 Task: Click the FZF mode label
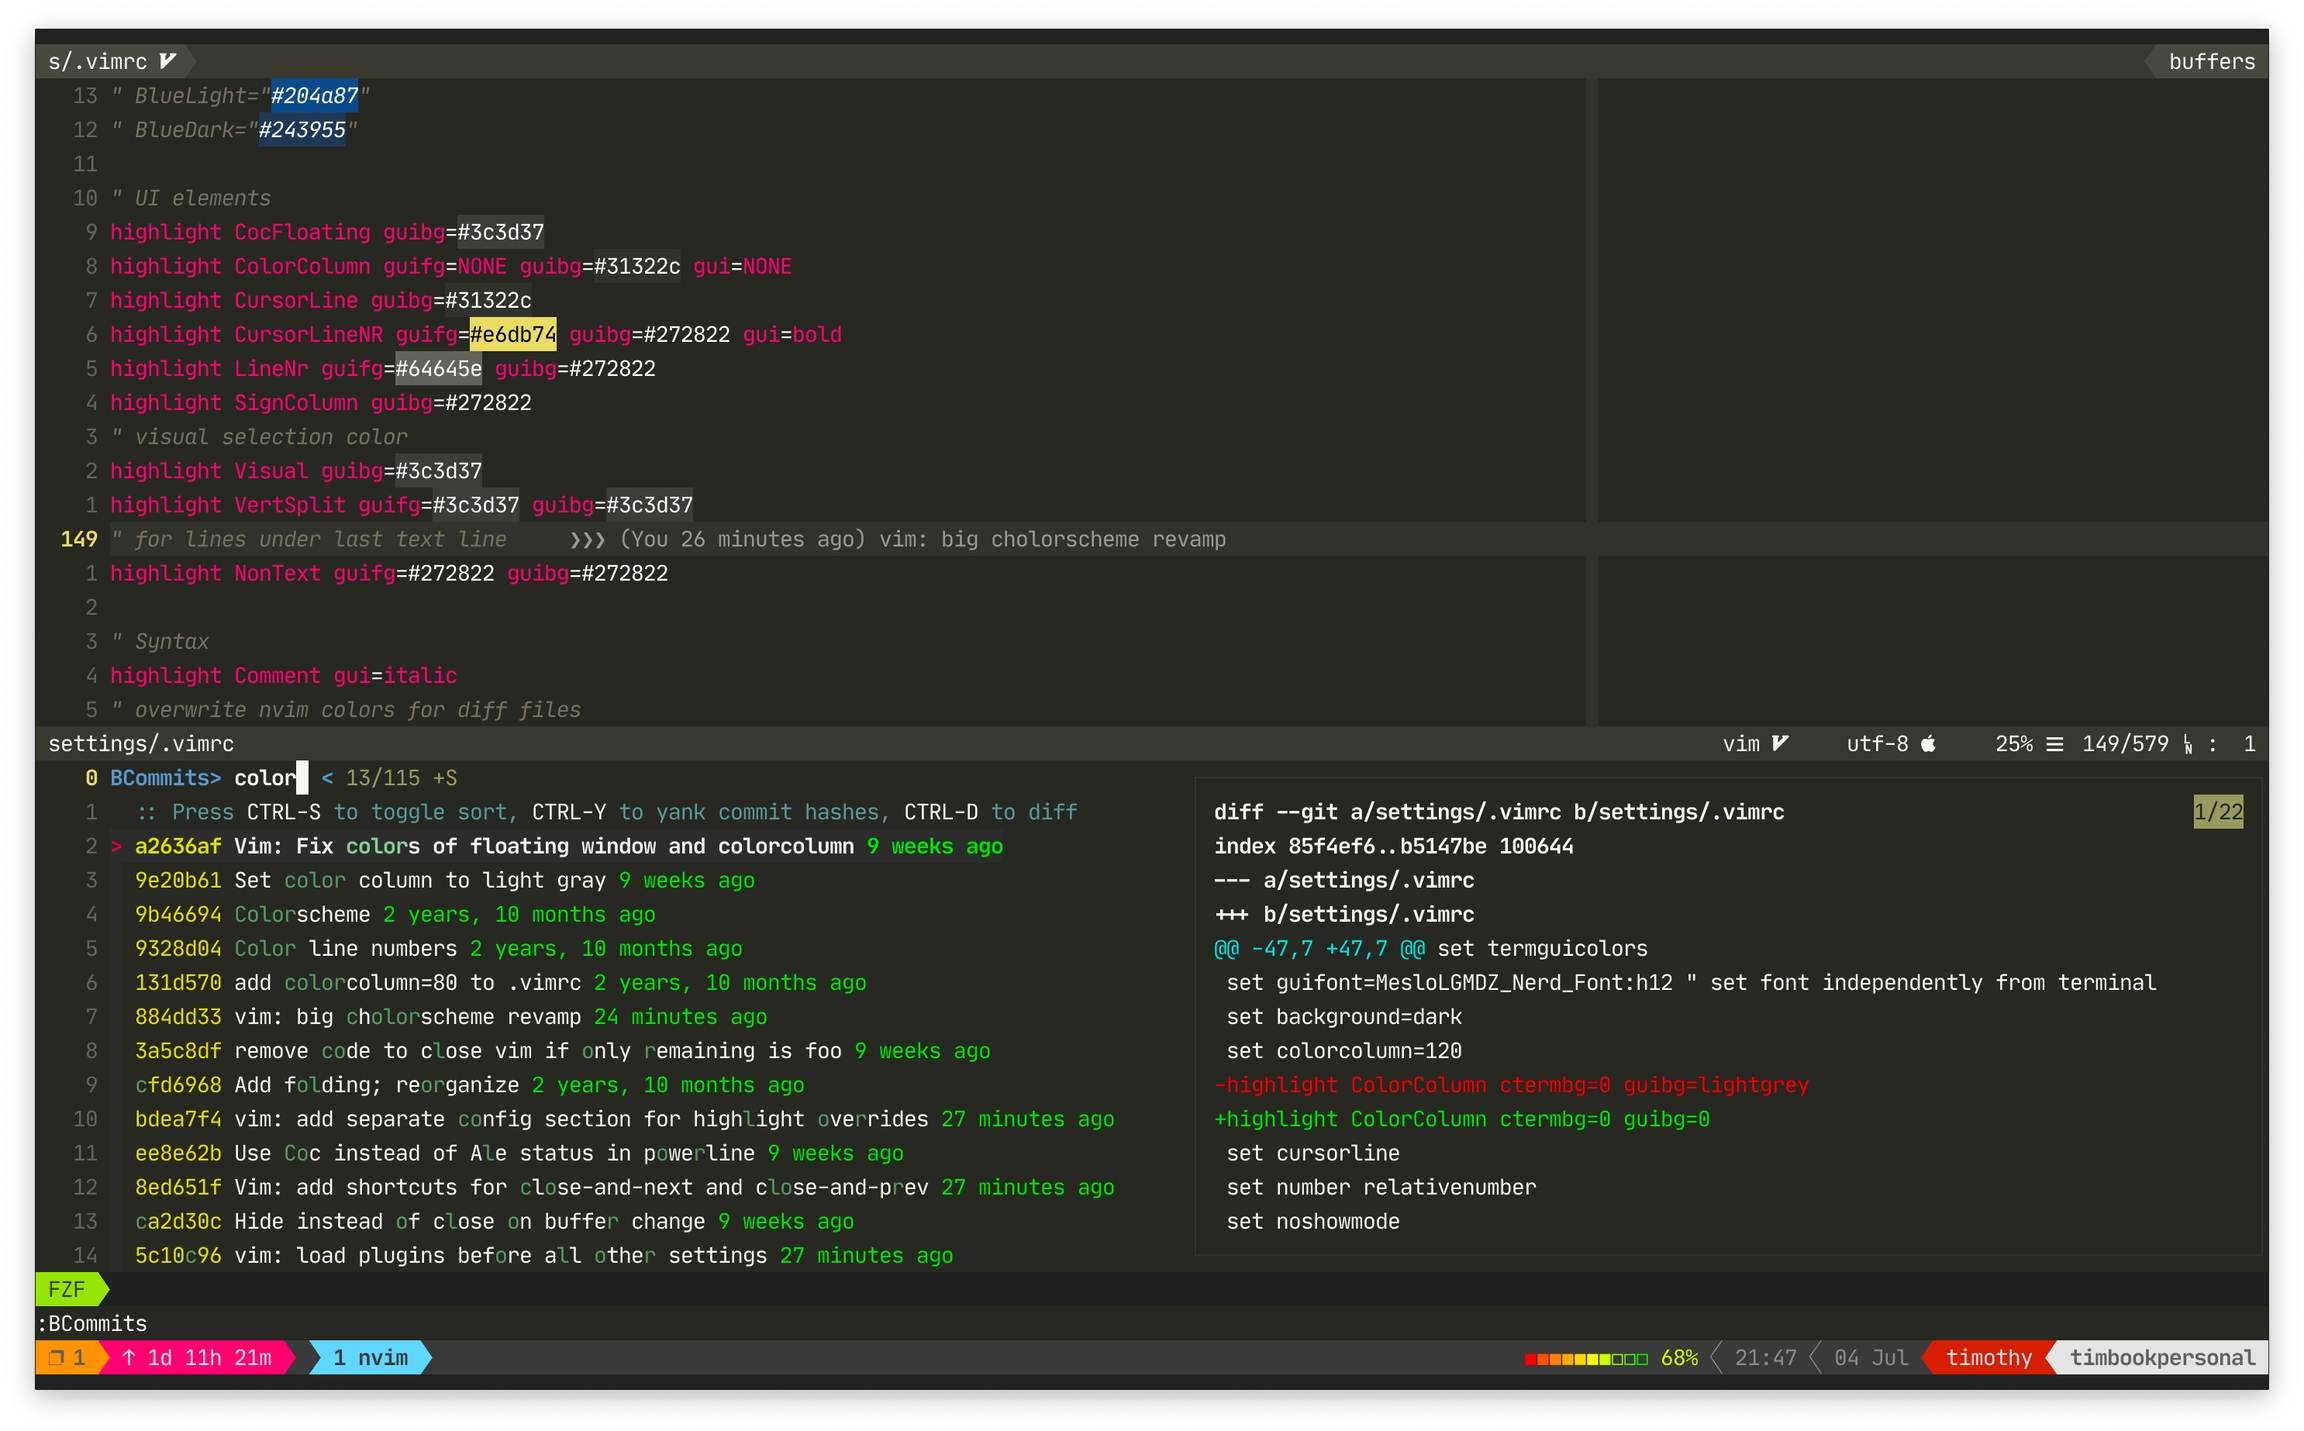(x=66, y=1289)
